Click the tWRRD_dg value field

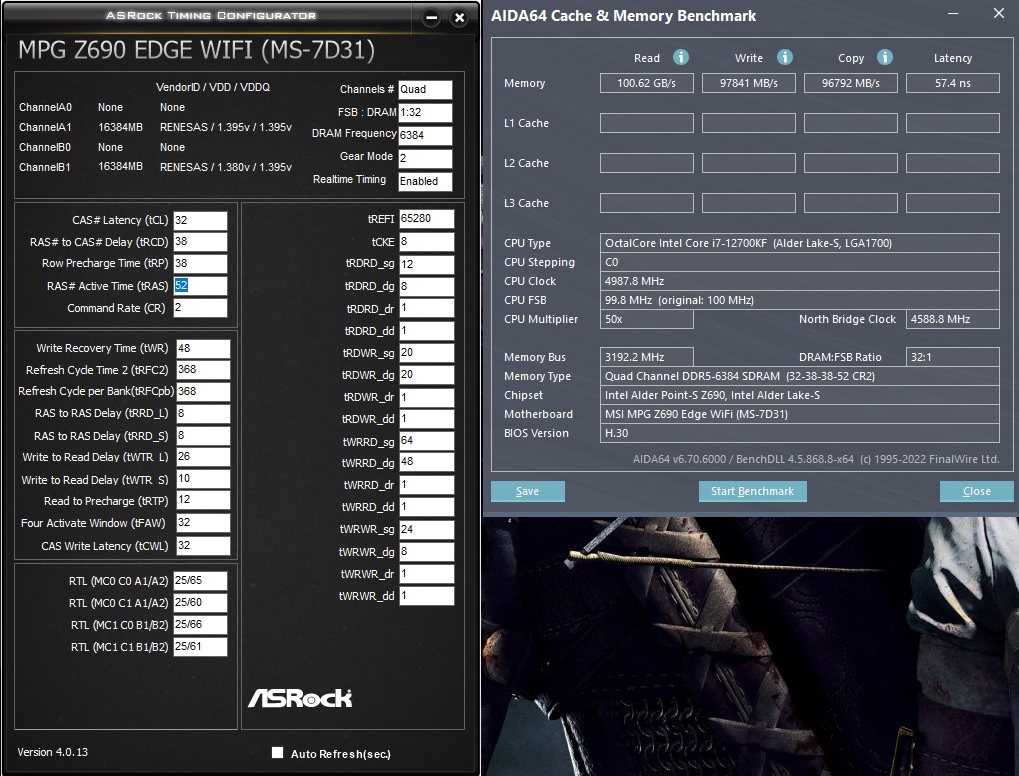426,462
